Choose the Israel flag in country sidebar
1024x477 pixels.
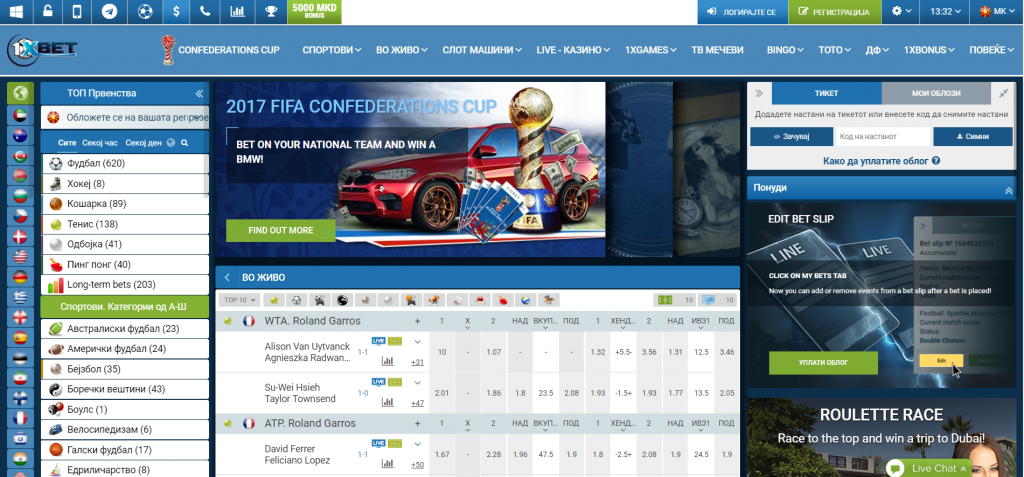(x=20, y=439)
